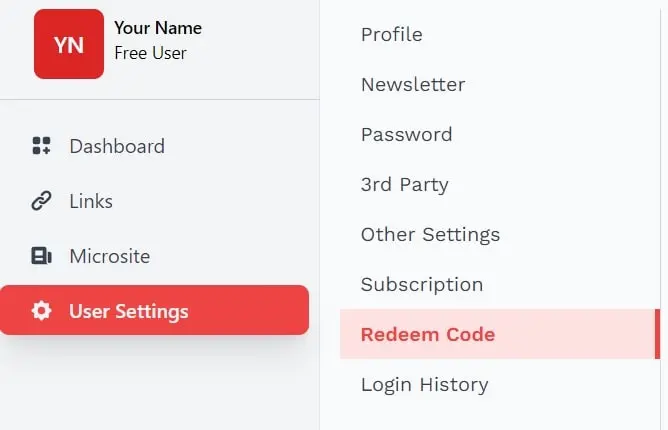
Task: Click the Your Name account text
Action: 158,28
